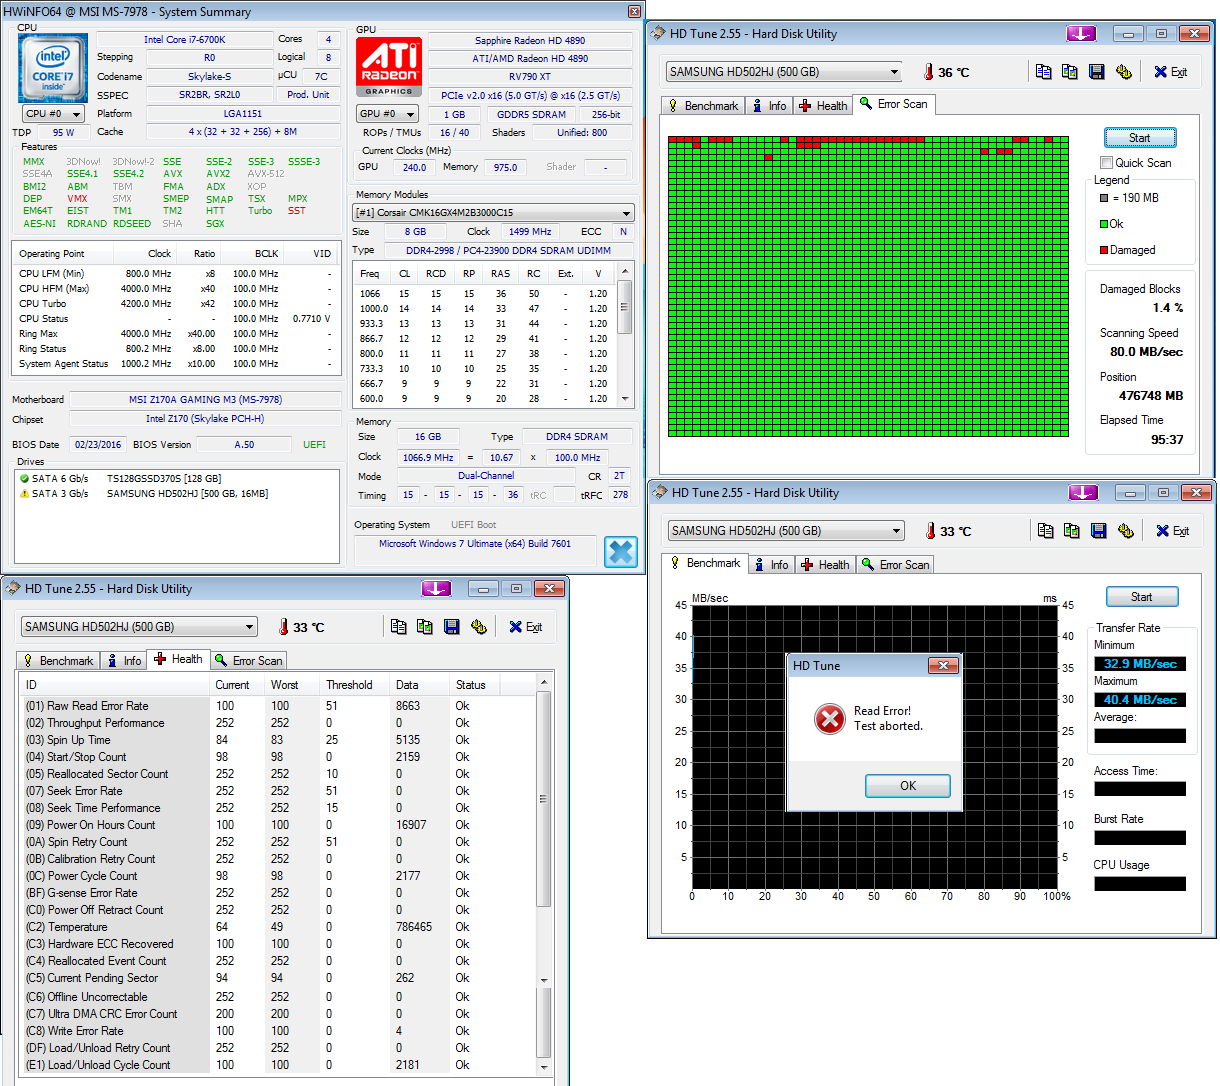Click thermometer icon beside 36 °C
The height and width of the screenshot is (1086, 1220).
click(x=928, y=72)
